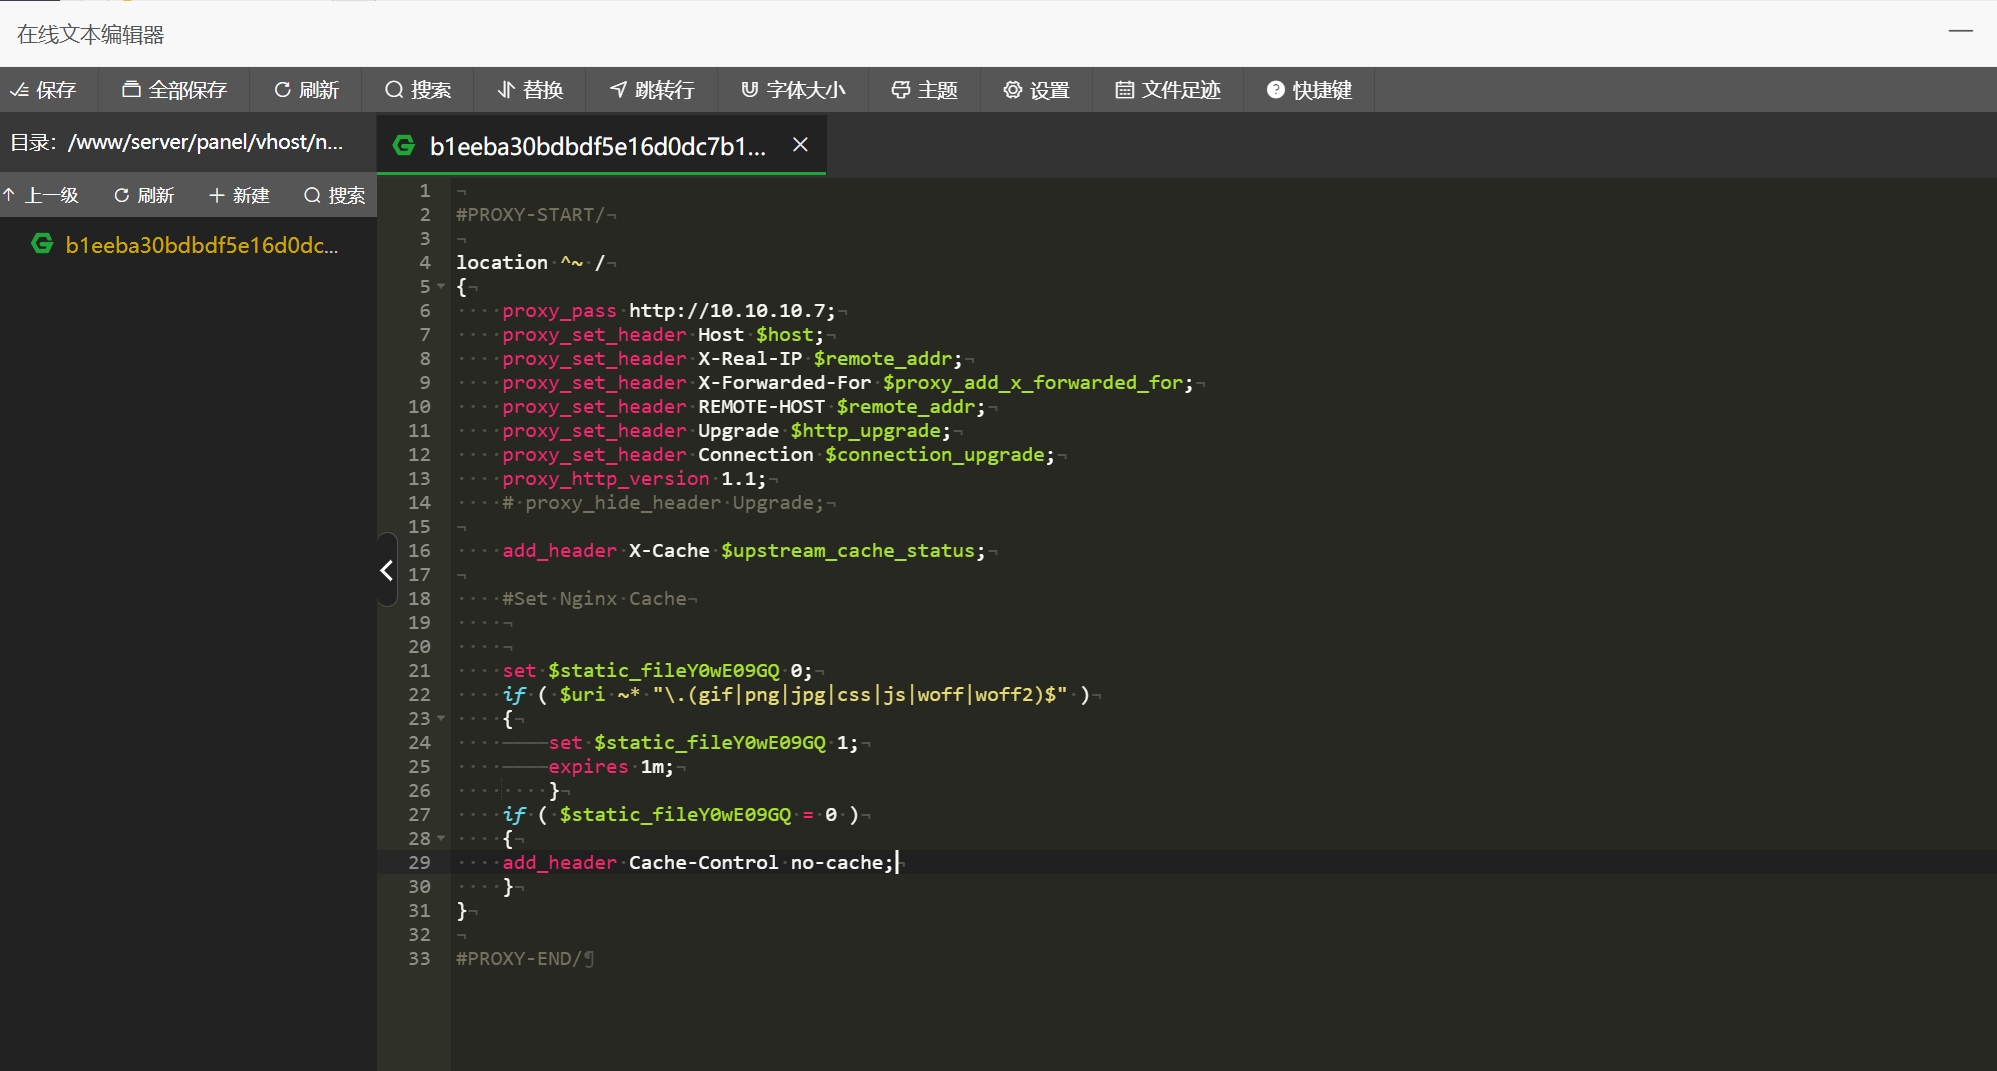Click proxy_http_version 1.1 line
The height and width of the screenshot is (1071, 1997).
pyautogui.click(x=634, y=479)
